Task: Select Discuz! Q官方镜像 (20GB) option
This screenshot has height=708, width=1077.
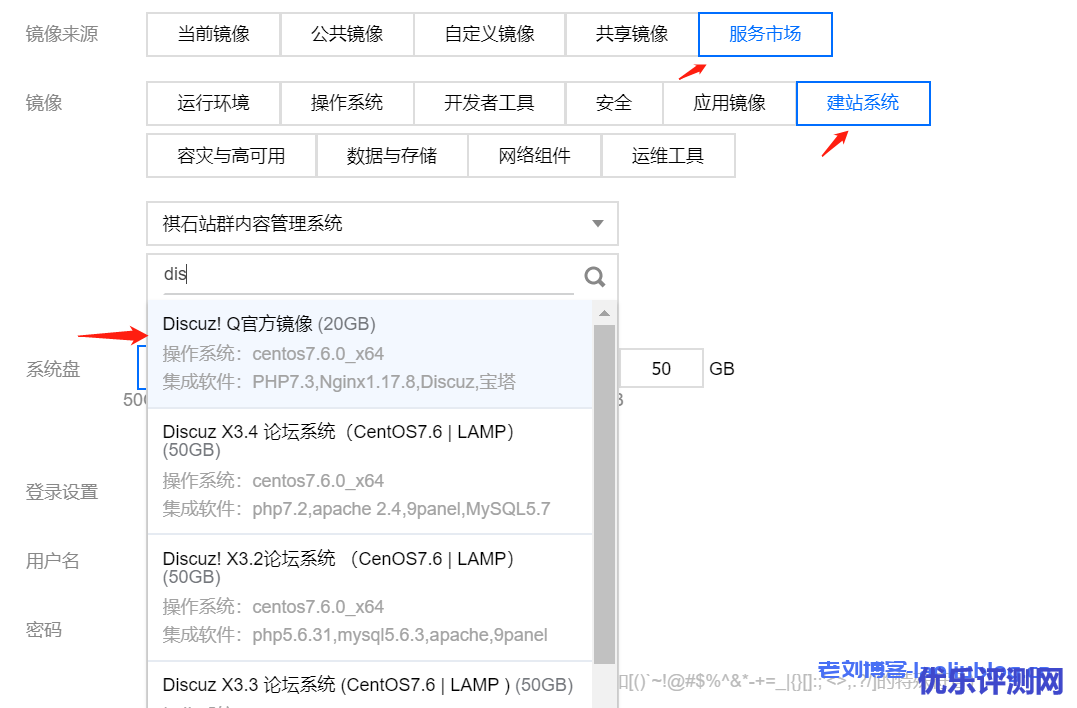Action: click(x=370, y=354)
